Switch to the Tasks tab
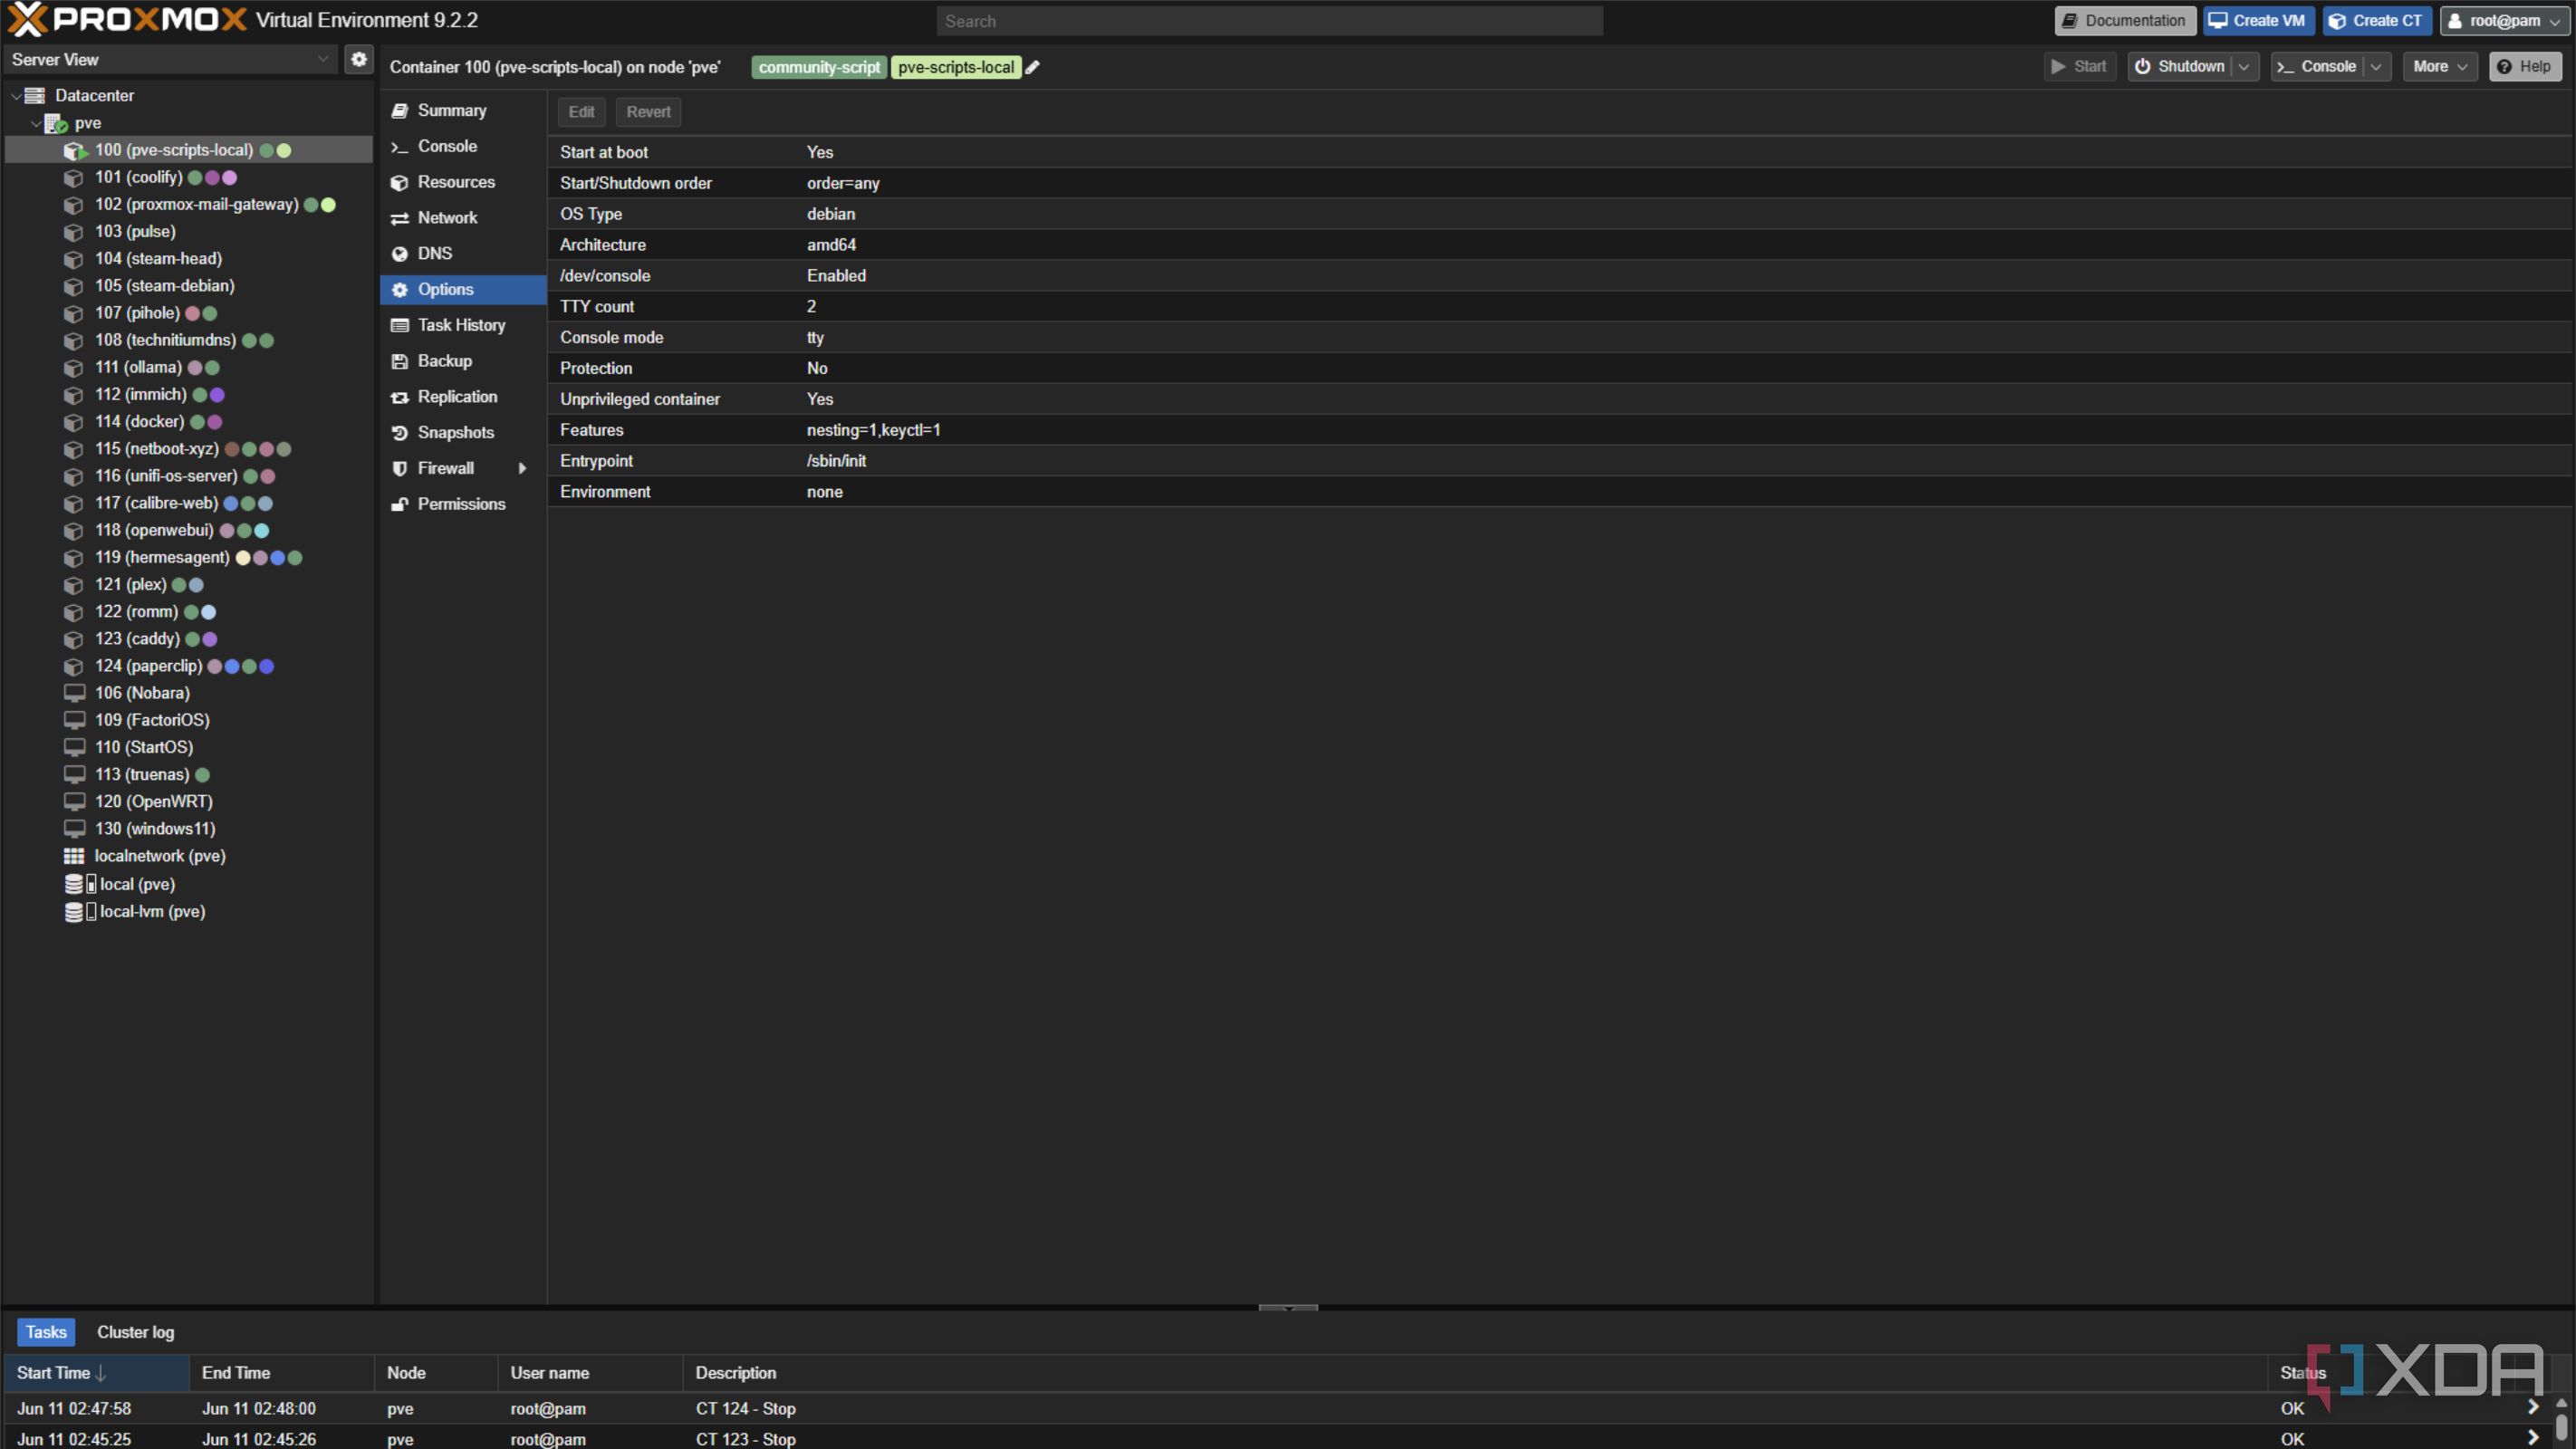Screen dimensions: 2576x1449 pyautogui.click(x=46, y=1332)
